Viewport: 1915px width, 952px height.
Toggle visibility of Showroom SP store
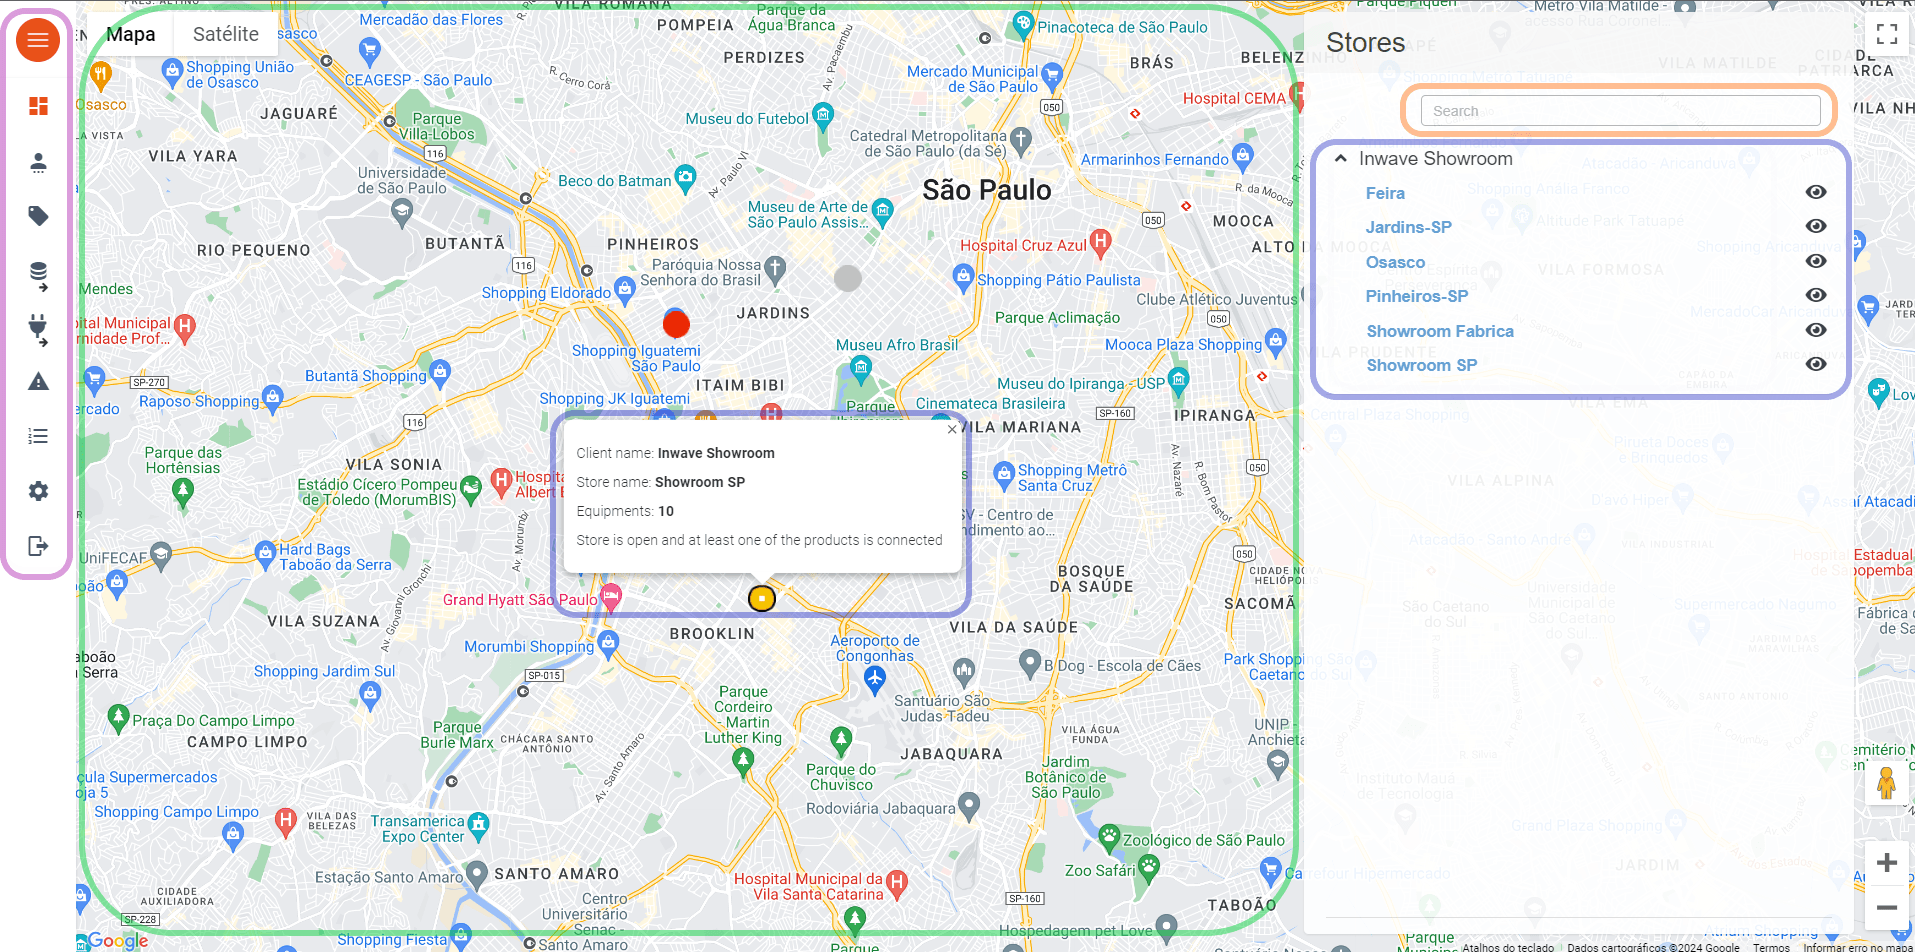(1816, 364)
